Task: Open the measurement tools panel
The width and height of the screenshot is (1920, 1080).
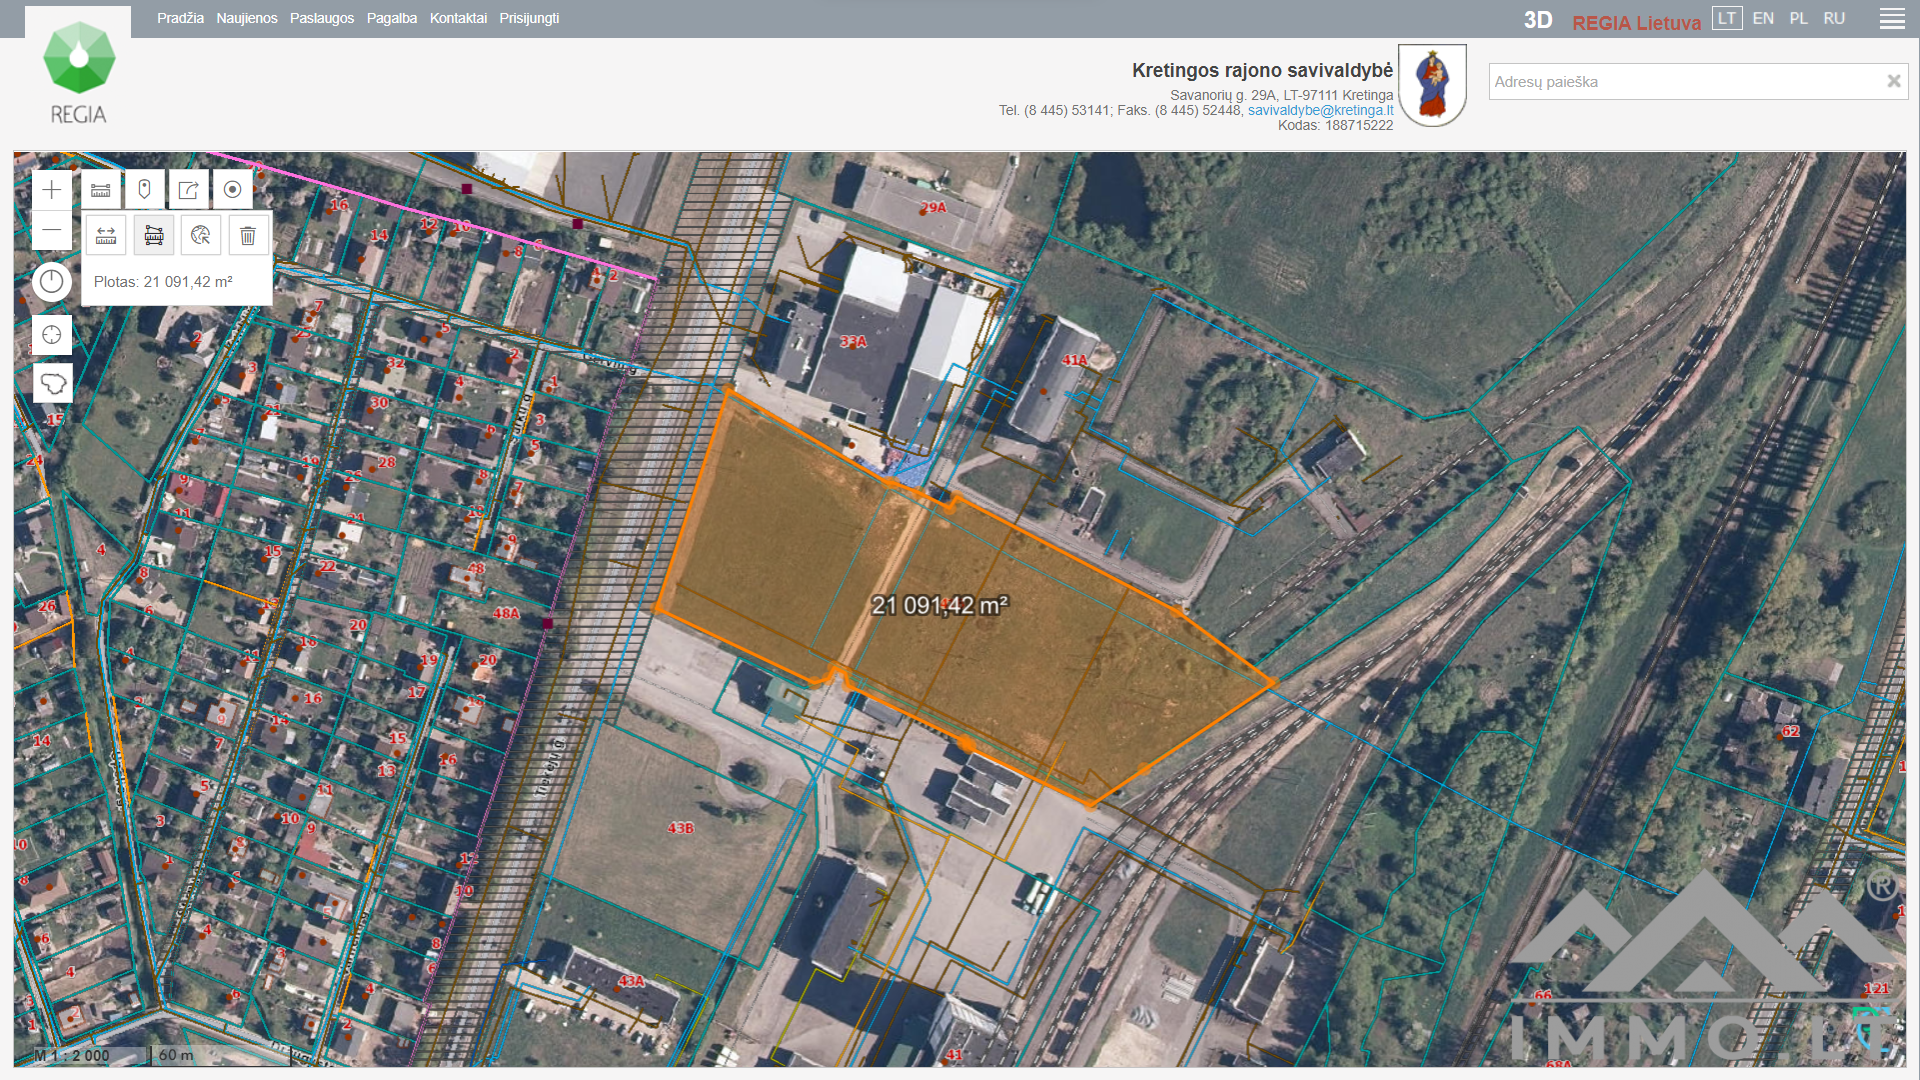Action: (x=101, y=190)
